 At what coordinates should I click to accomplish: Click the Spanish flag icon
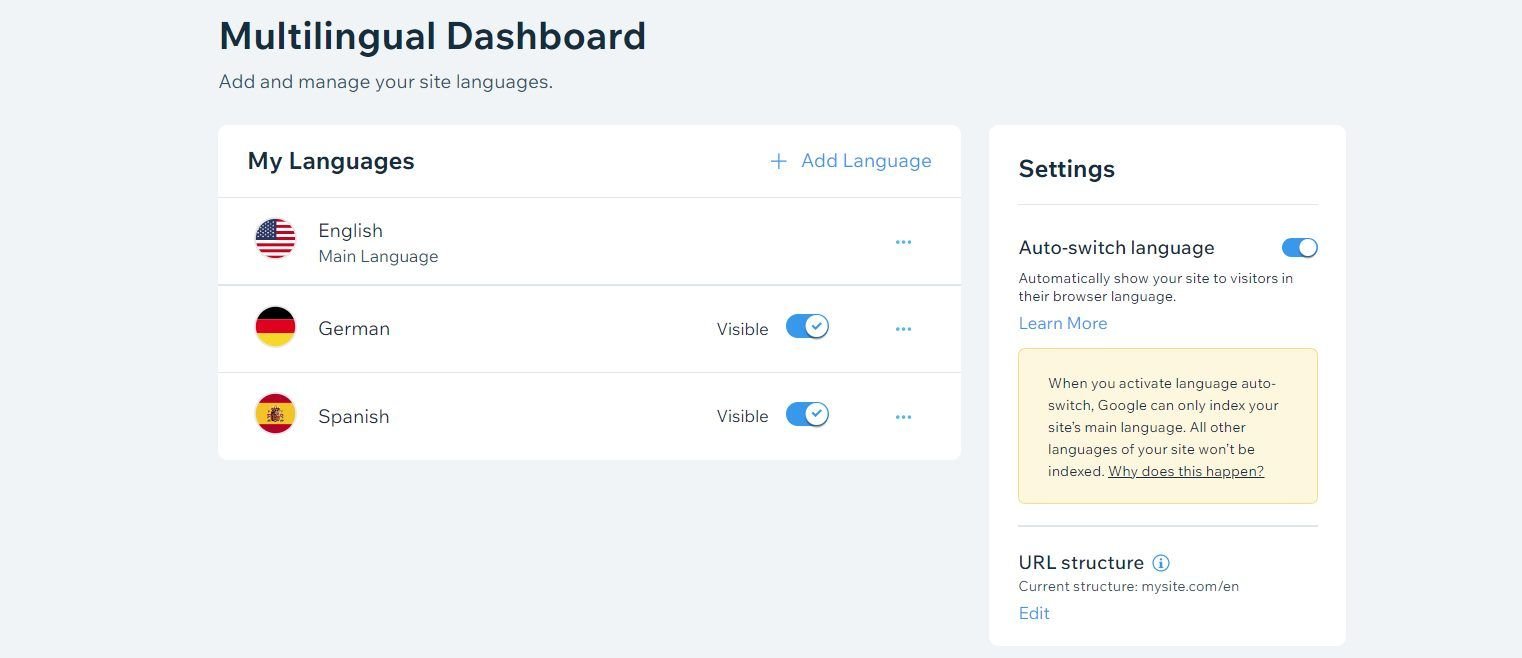[x=275, y=414]
